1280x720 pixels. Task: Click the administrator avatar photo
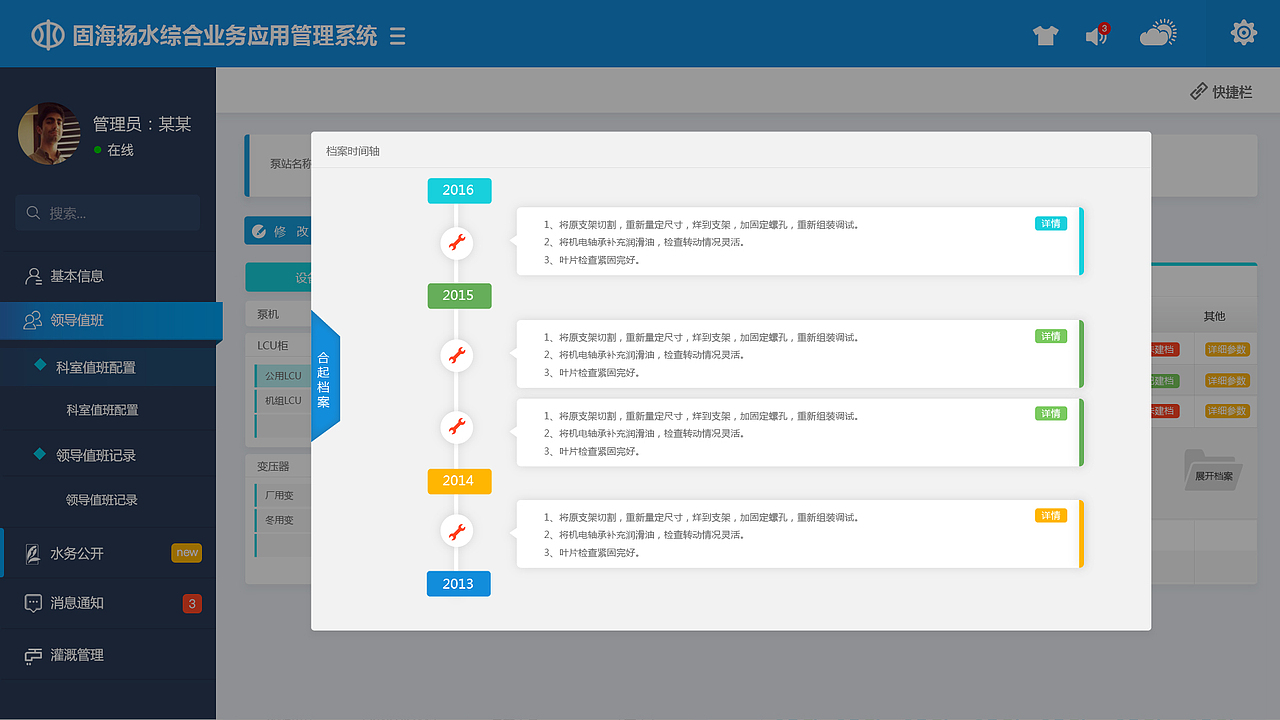(49, 133)
